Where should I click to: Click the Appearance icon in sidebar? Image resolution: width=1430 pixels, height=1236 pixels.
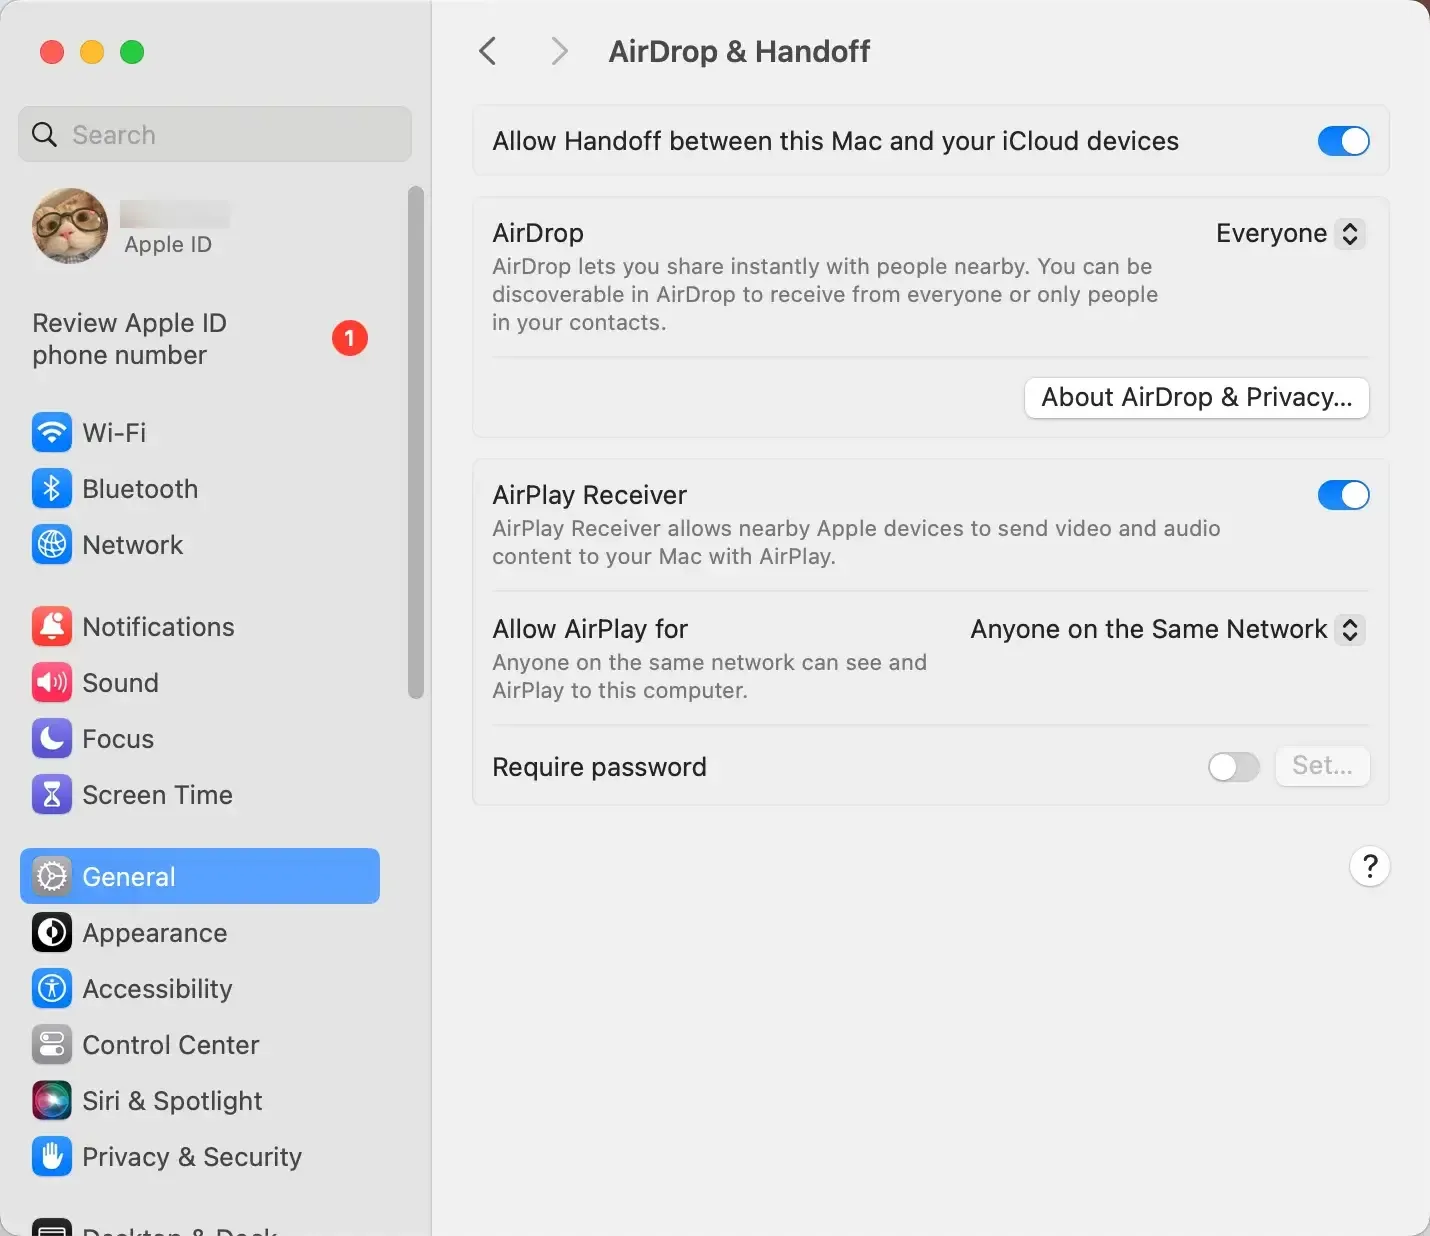click(x=52, y=933)
